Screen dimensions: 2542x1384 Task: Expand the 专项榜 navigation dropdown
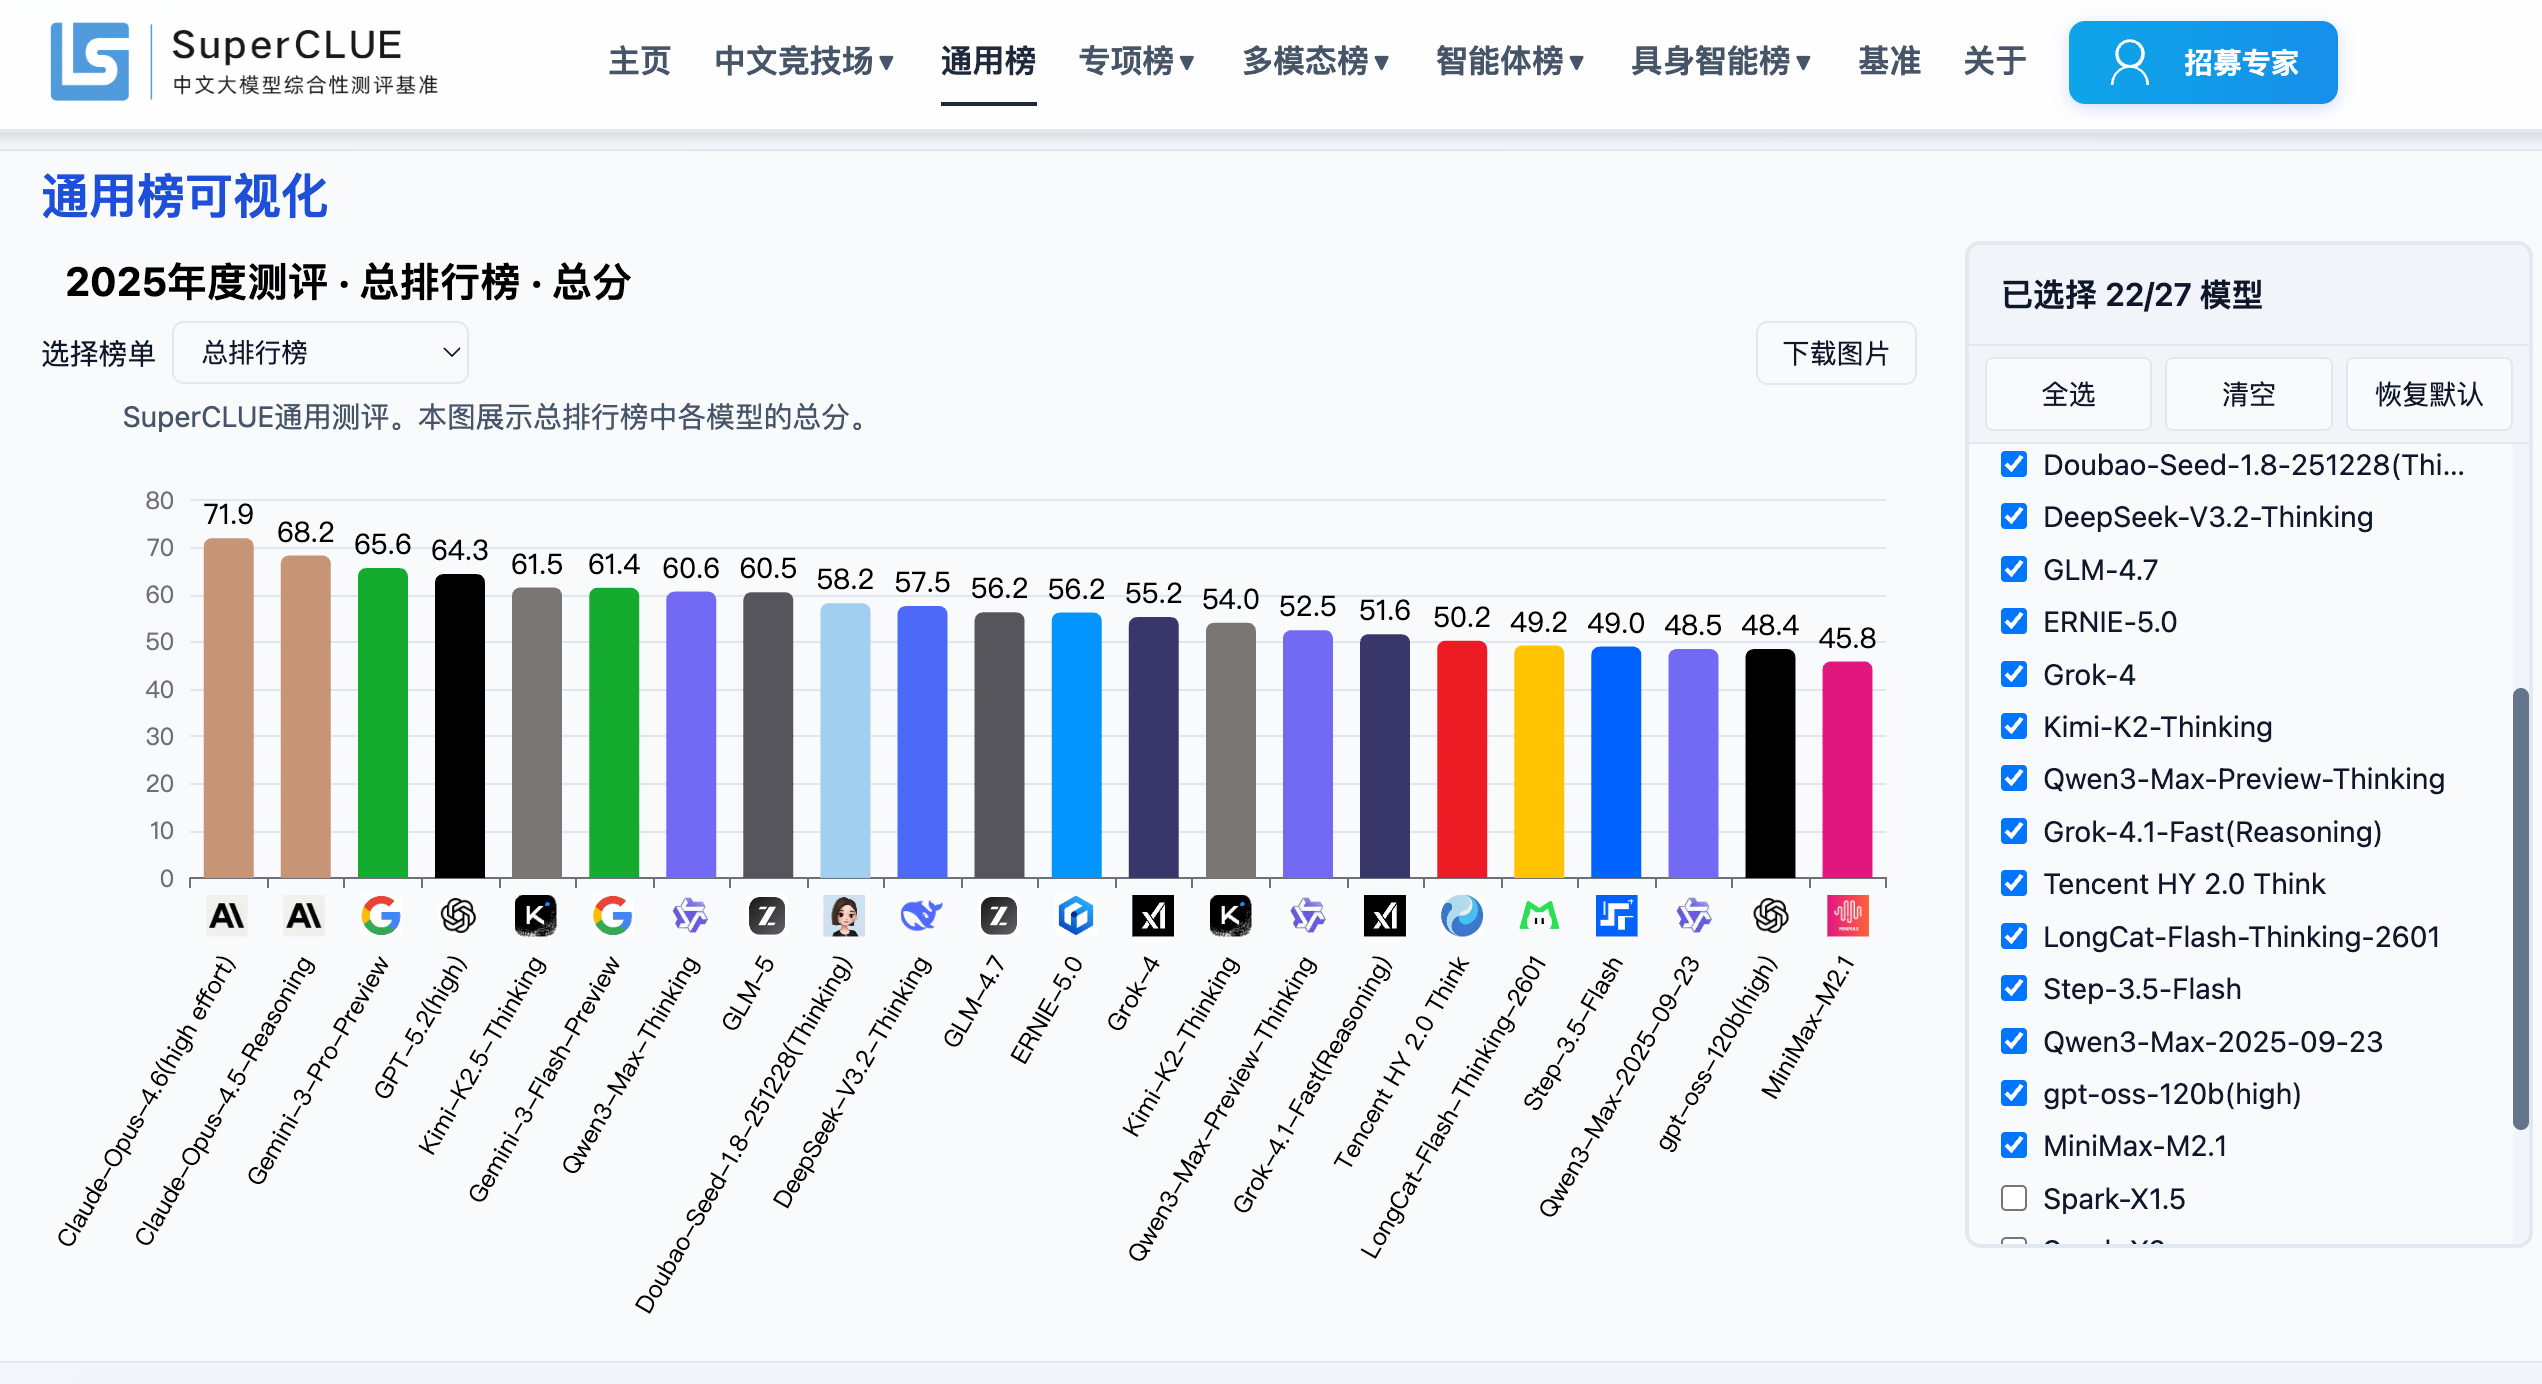(x=1136, y=62)
